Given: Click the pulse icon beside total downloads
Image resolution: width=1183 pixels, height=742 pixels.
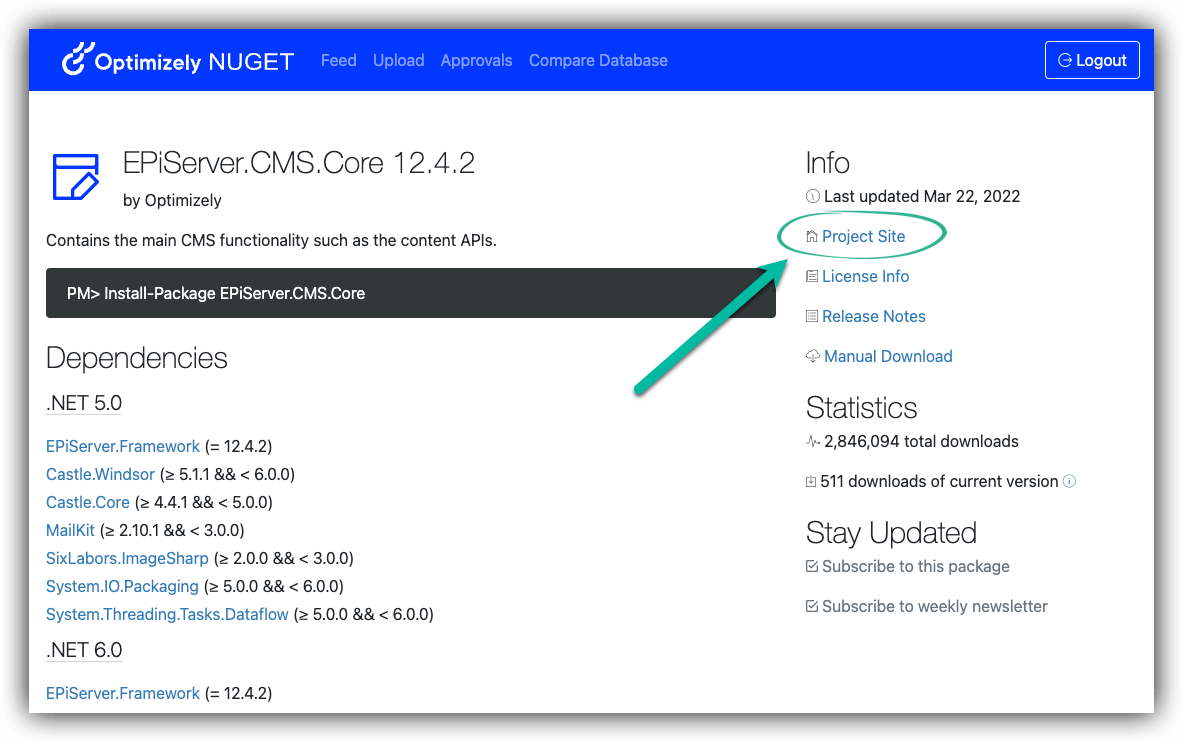Looking at the screenshot, I should [x=813, y=442].
